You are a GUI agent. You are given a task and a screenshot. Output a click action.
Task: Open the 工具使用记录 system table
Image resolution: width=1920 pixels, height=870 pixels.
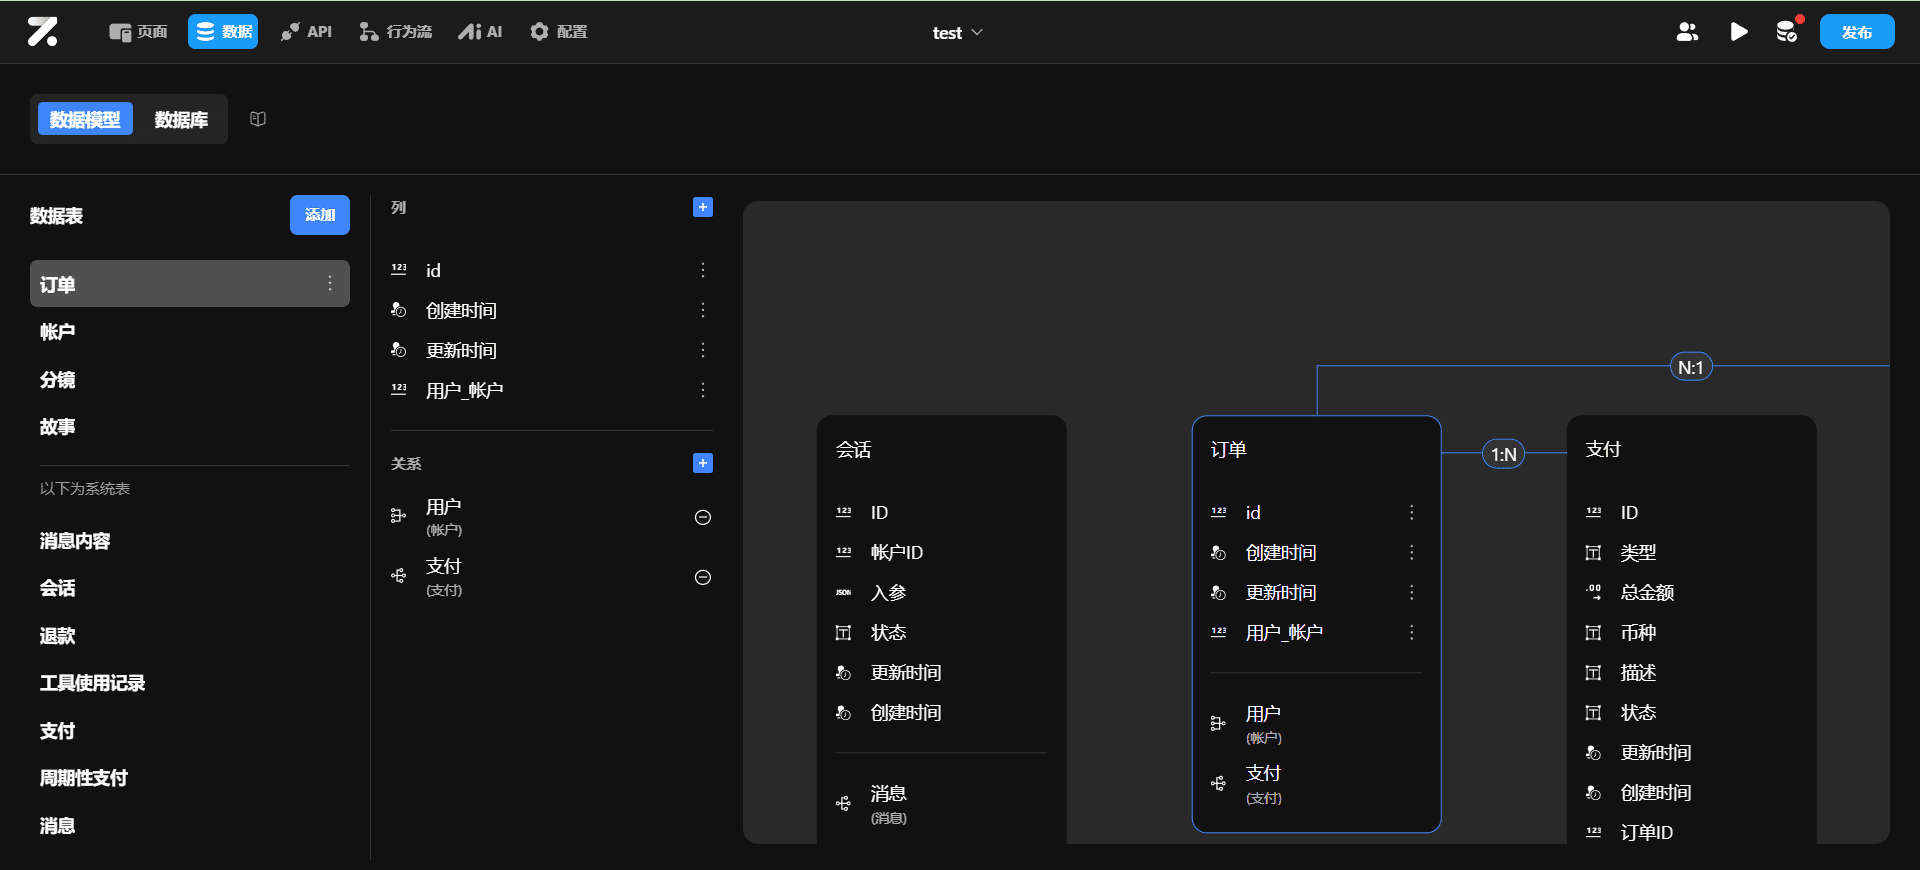pyautogui.click(x=190, y=683)
